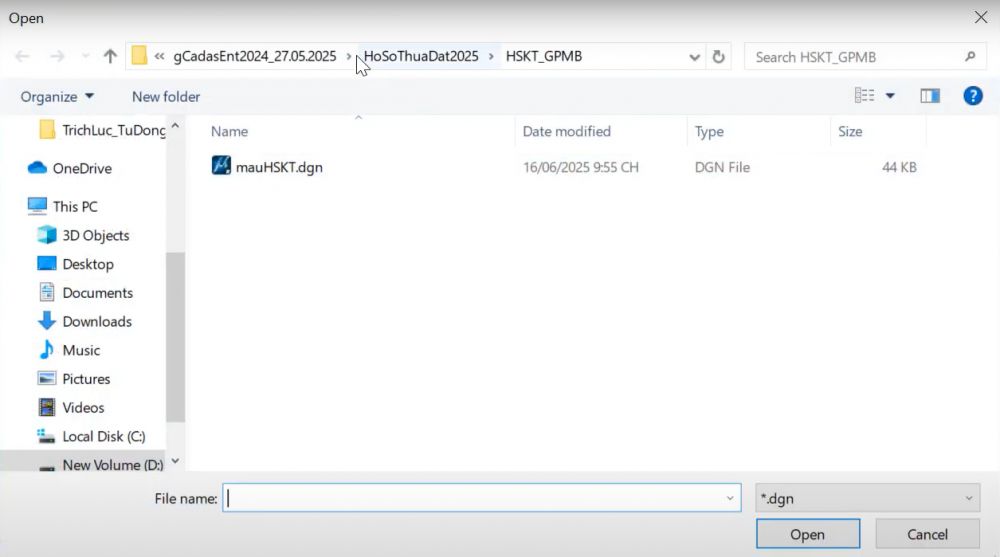The width and height of the screenshot is (1000, 557).
Task: Go to Local Disk (C:)
Action: [103, 436]
